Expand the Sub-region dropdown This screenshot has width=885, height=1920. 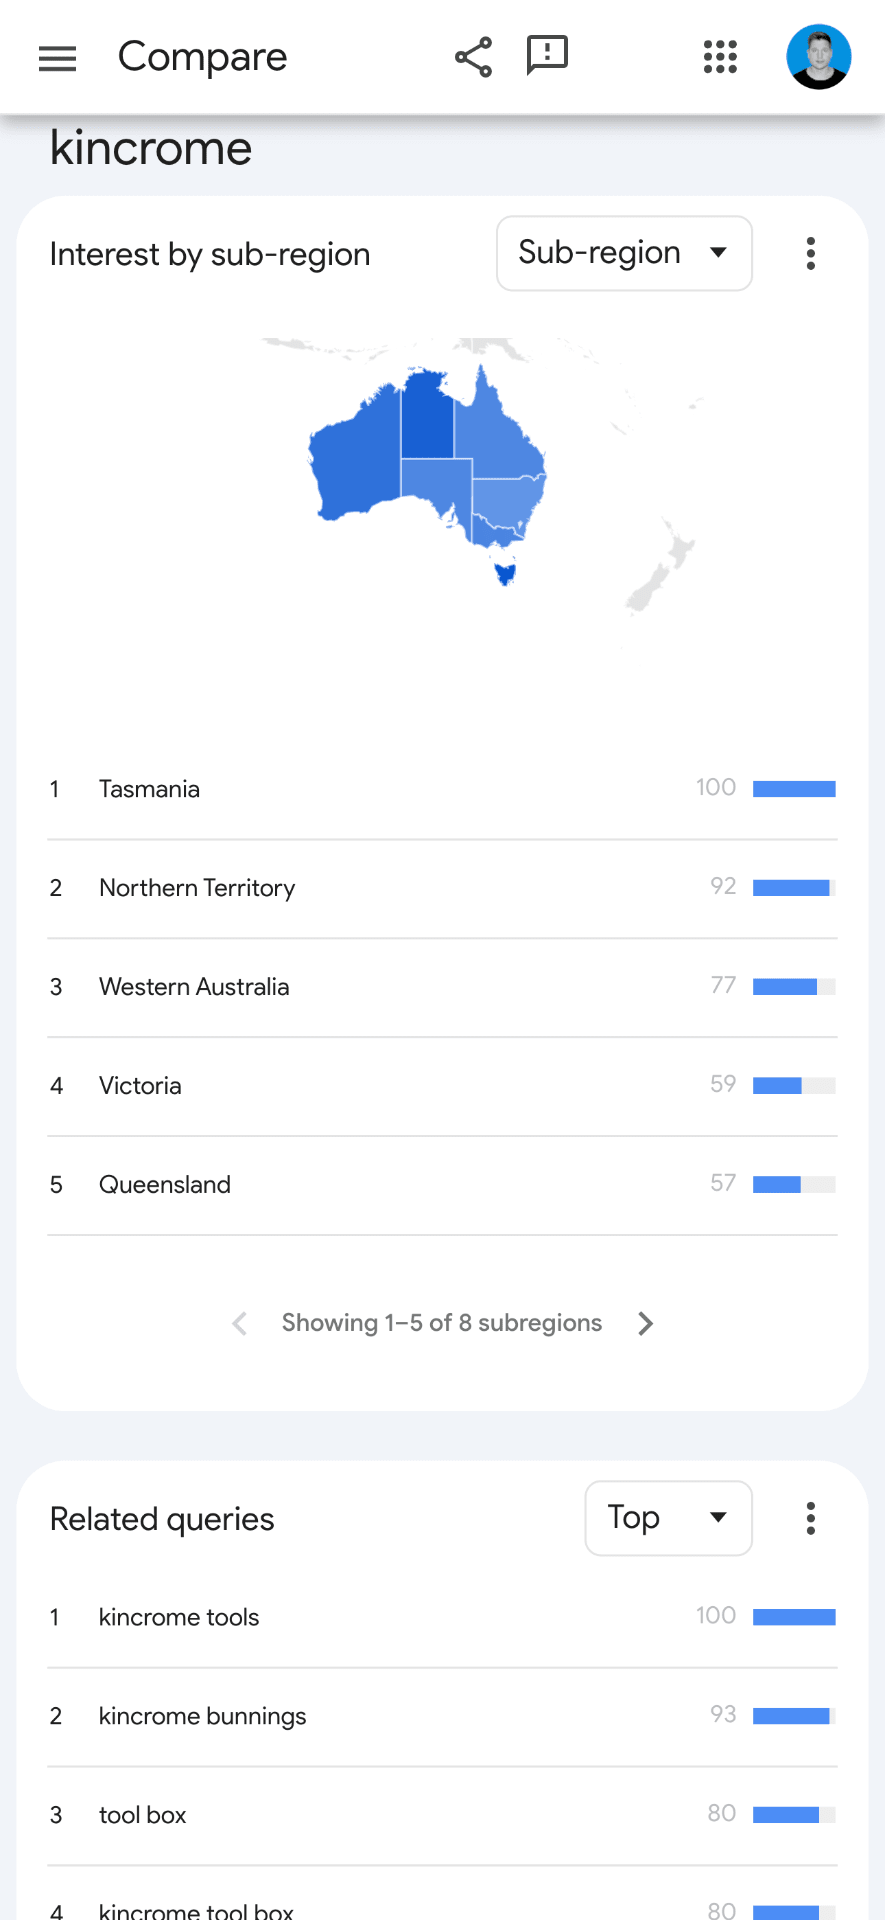(624, 253)
